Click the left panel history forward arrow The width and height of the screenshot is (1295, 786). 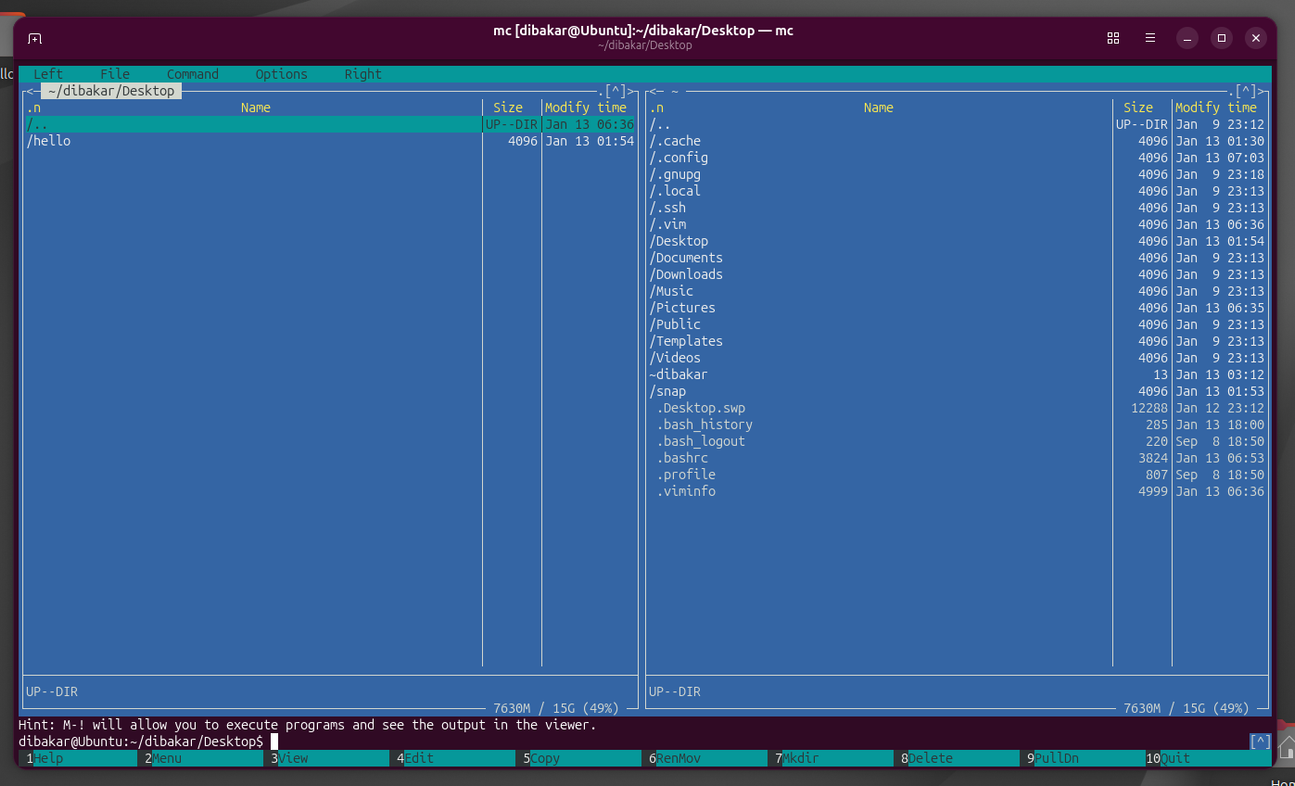pos(631,91)
